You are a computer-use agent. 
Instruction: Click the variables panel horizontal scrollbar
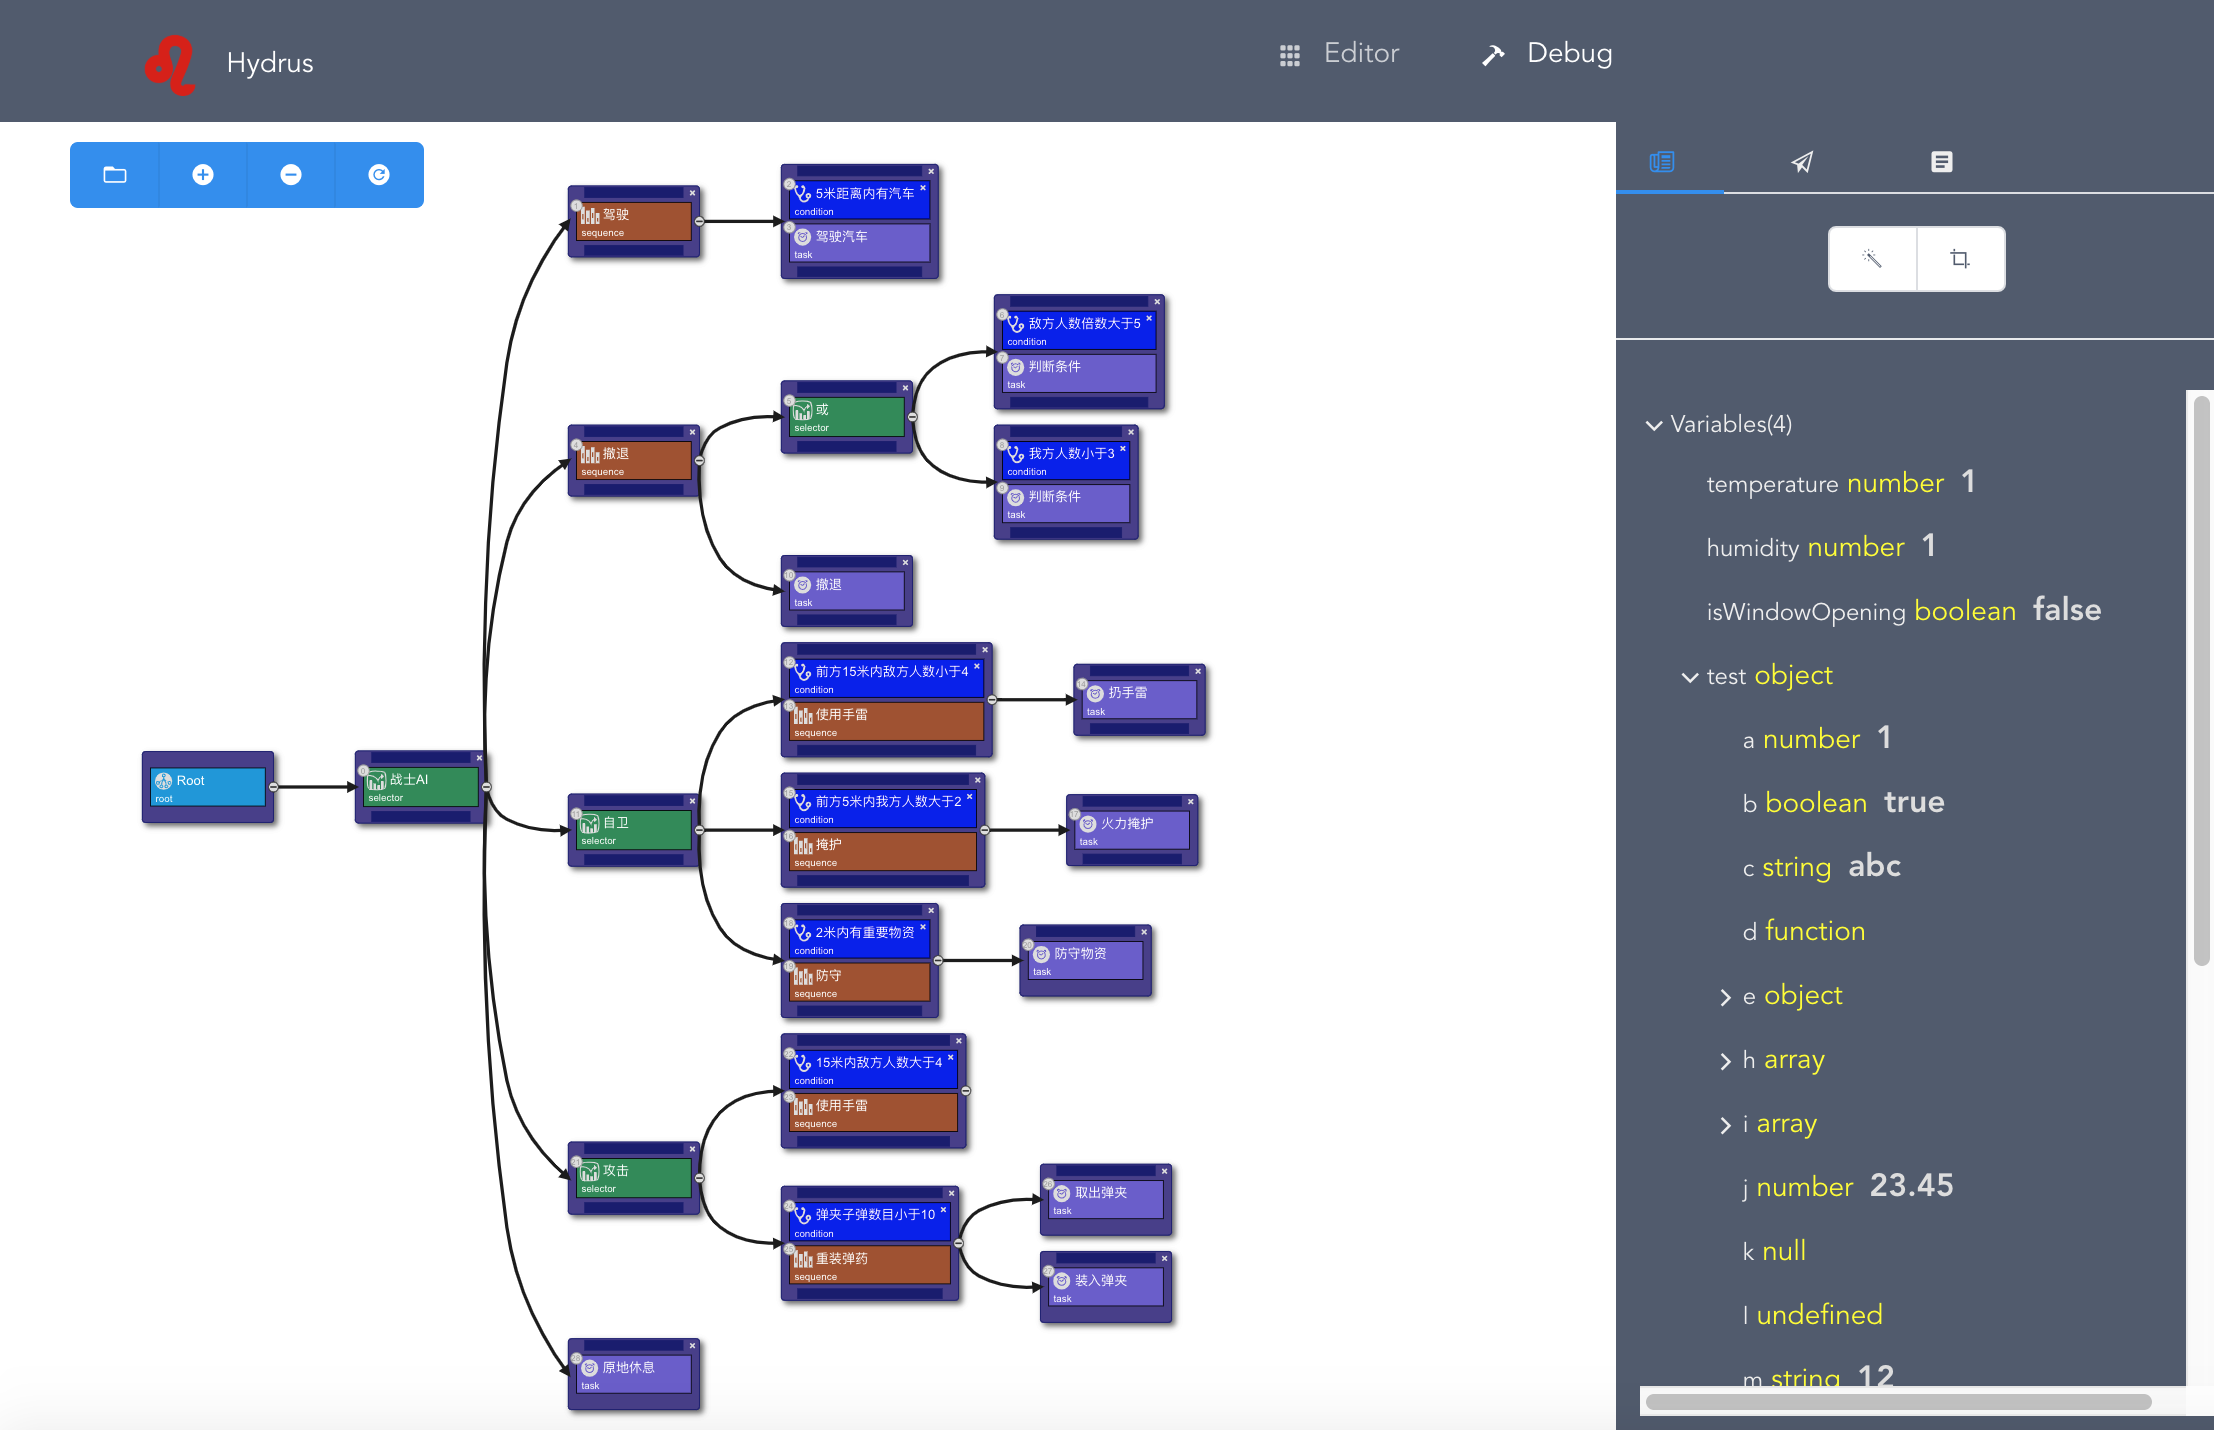1898,1402
